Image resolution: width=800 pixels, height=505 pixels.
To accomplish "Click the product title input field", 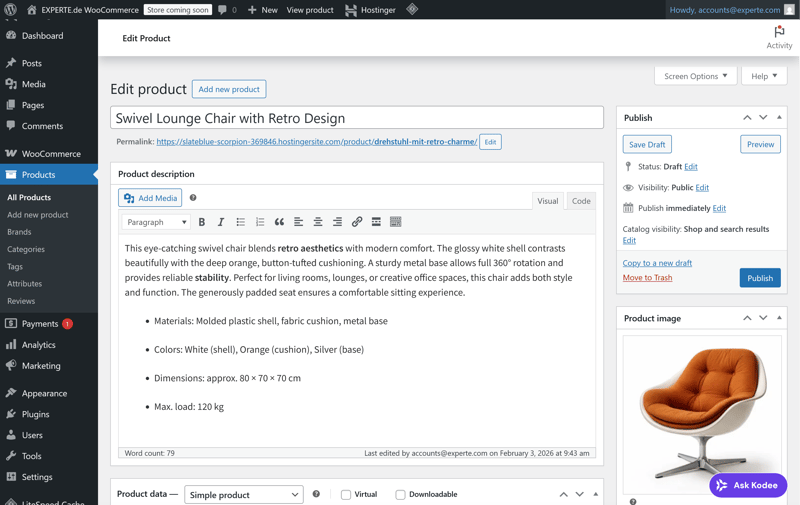I will (x=357, y=118).
